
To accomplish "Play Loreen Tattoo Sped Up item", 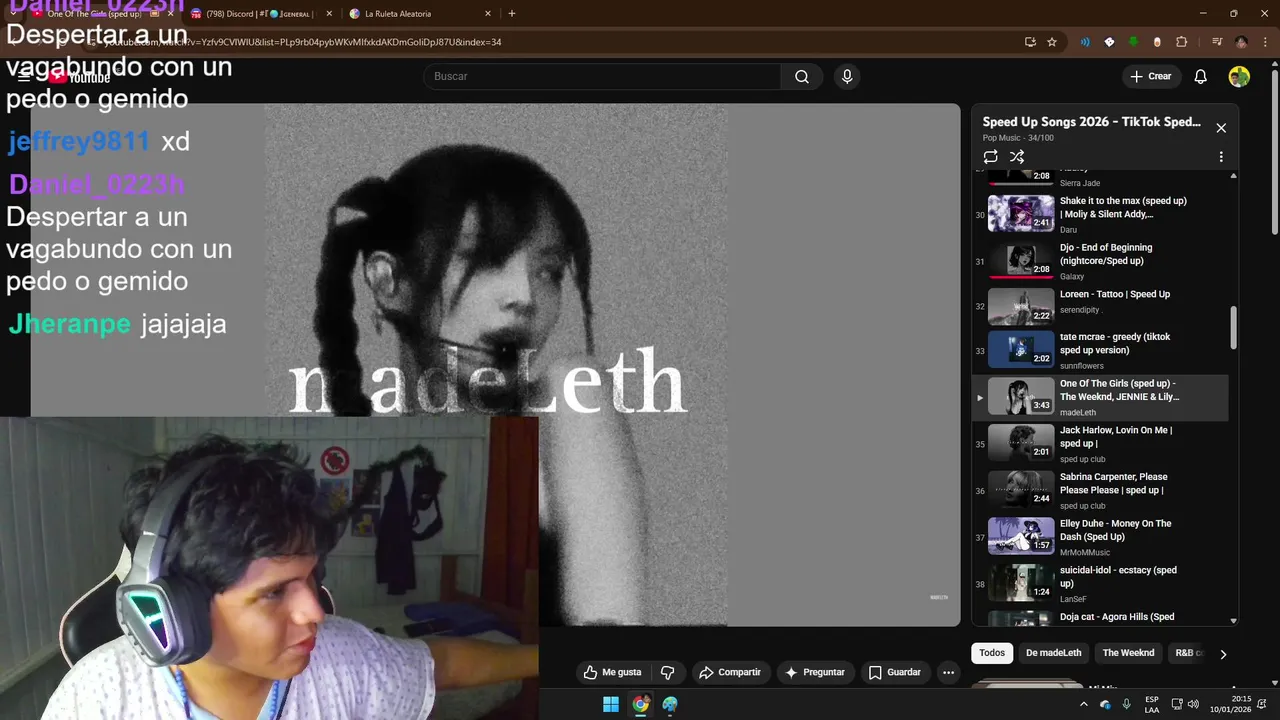I will (x=1100, y=307).
